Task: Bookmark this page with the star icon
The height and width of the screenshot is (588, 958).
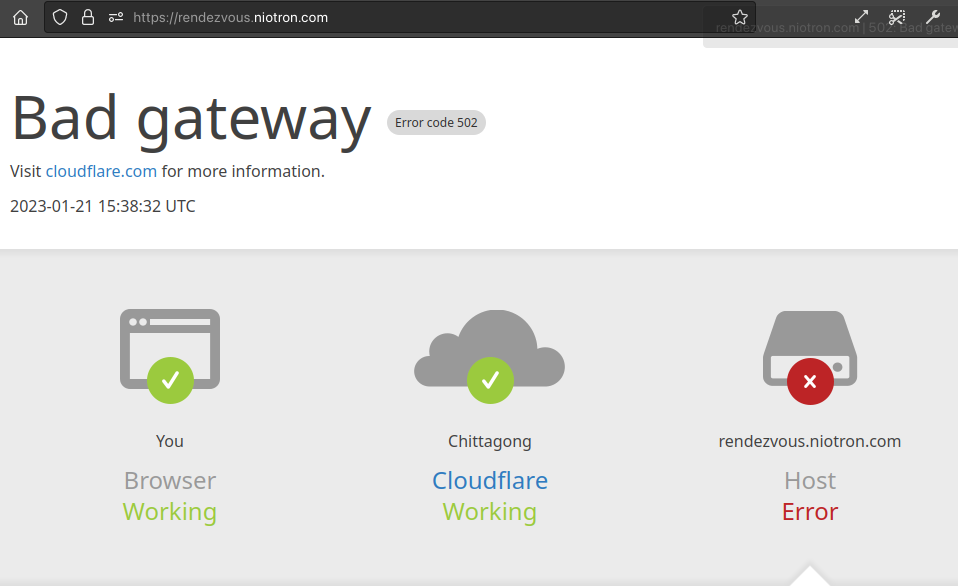Action: point(740,17)
